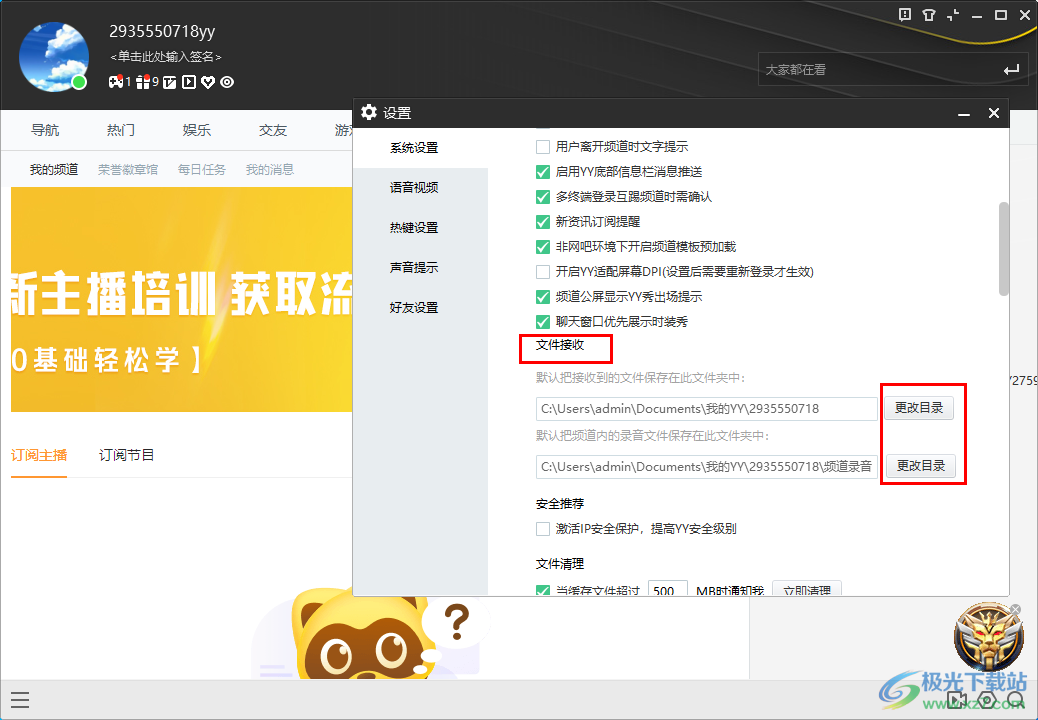Screen dimensions: 1038x720
Task: Uncheck YY bottom info bar message push
Action: pos(543,172)
